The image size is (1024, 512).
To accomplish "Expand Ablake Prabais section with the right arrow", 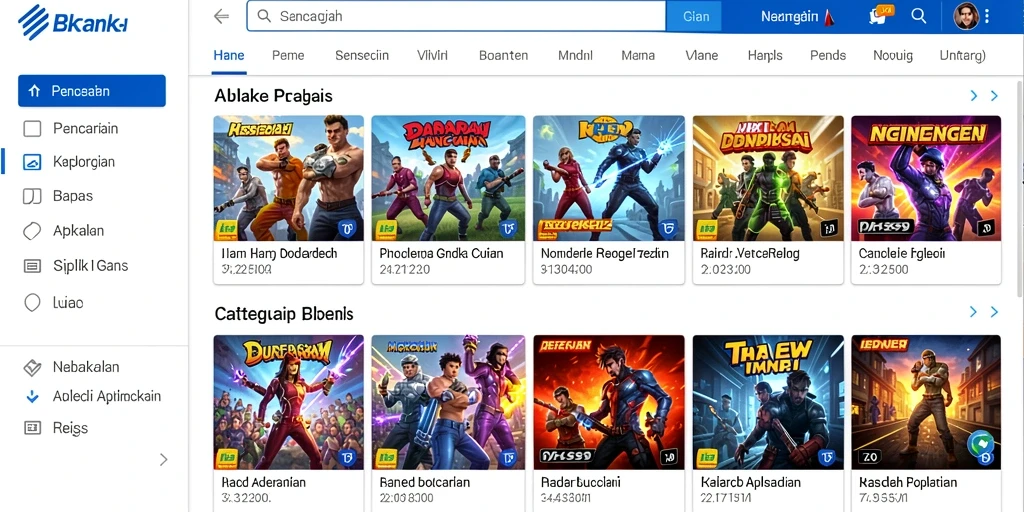I will click(x=994, y=96).
